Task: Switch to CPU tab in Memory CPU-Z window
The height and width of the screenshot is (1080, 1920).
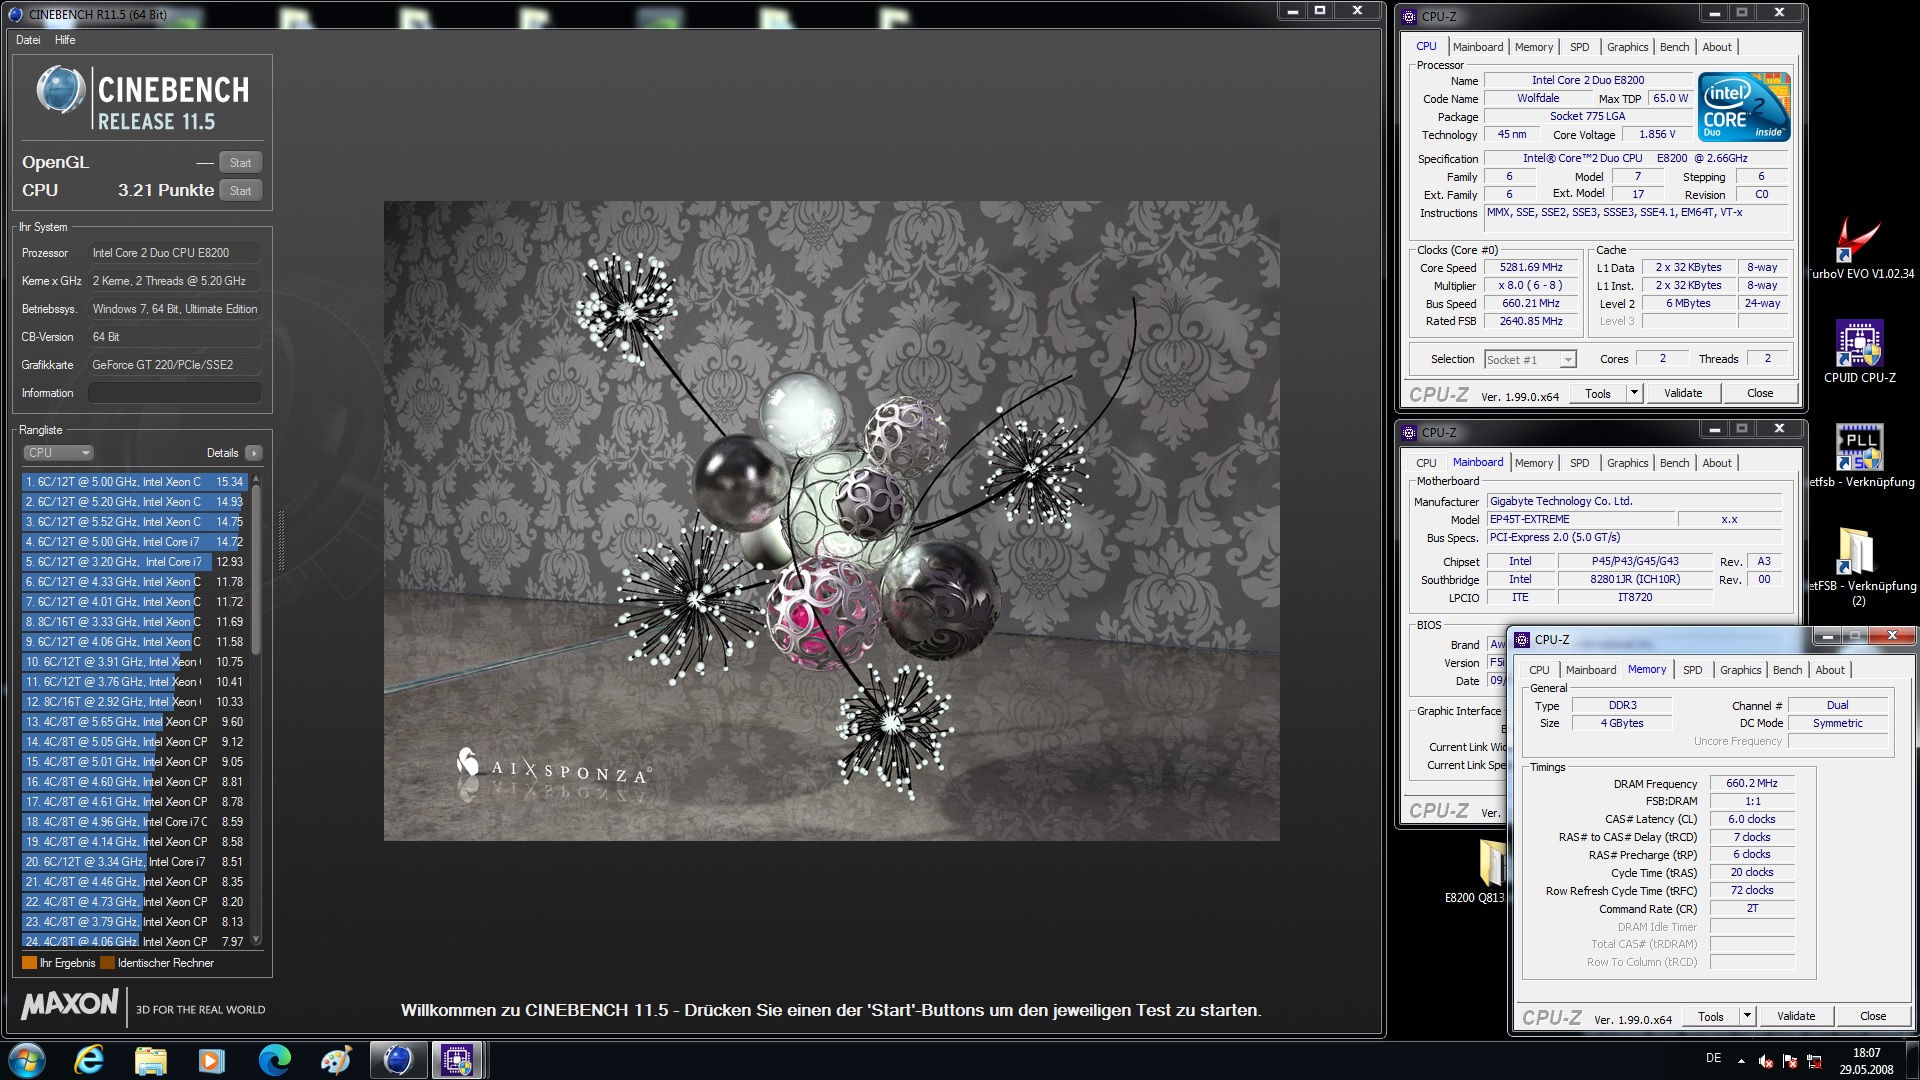Action: (x=1540, y=670)
